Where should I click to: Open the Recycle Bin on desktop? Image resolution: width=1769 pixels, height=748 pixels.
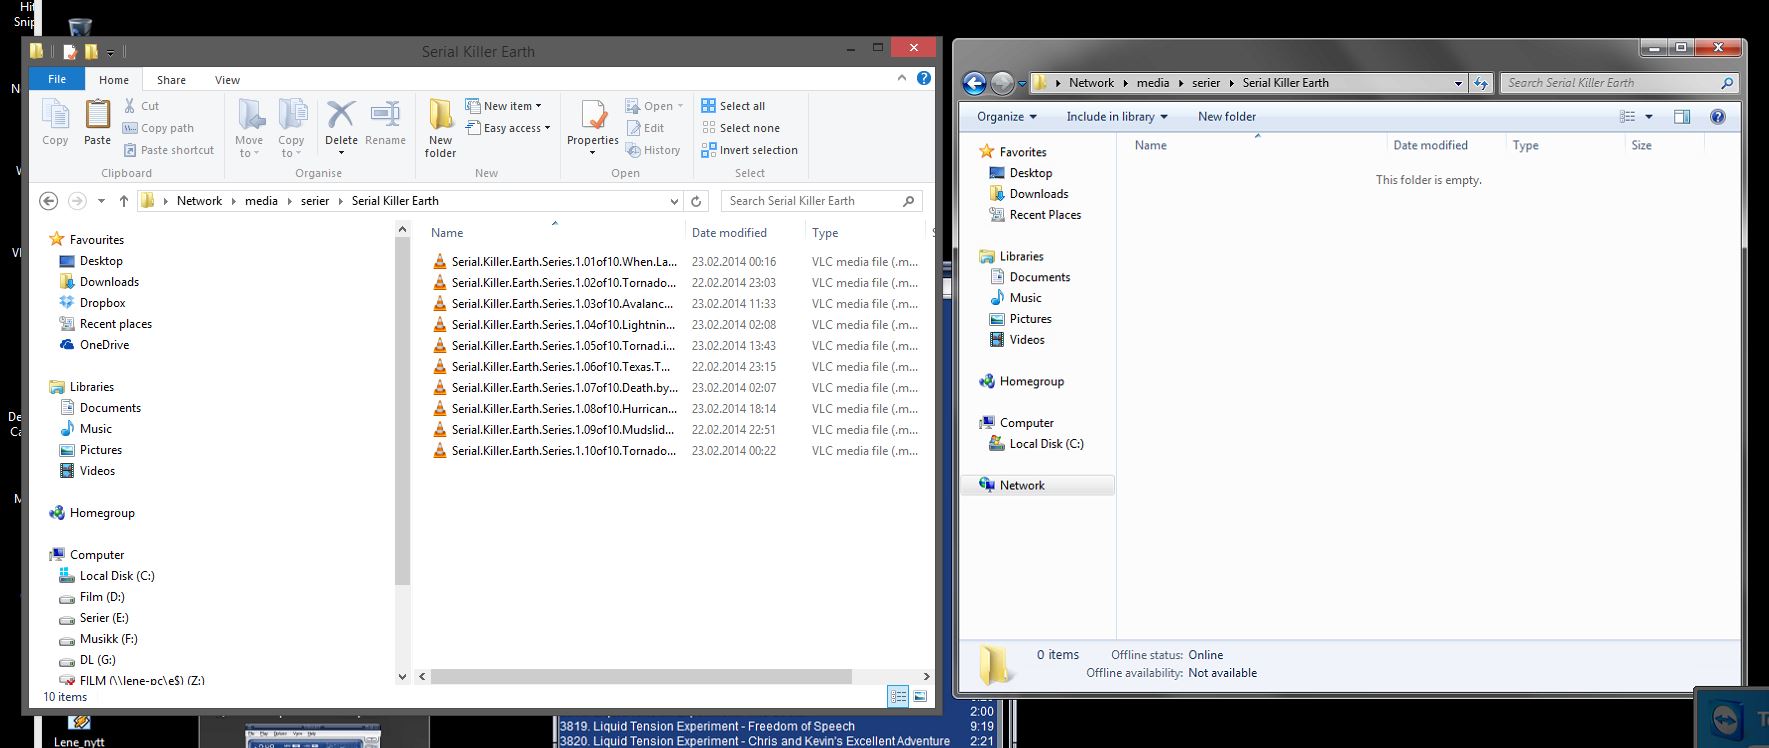pyautogui.click(x=80, y=27)
